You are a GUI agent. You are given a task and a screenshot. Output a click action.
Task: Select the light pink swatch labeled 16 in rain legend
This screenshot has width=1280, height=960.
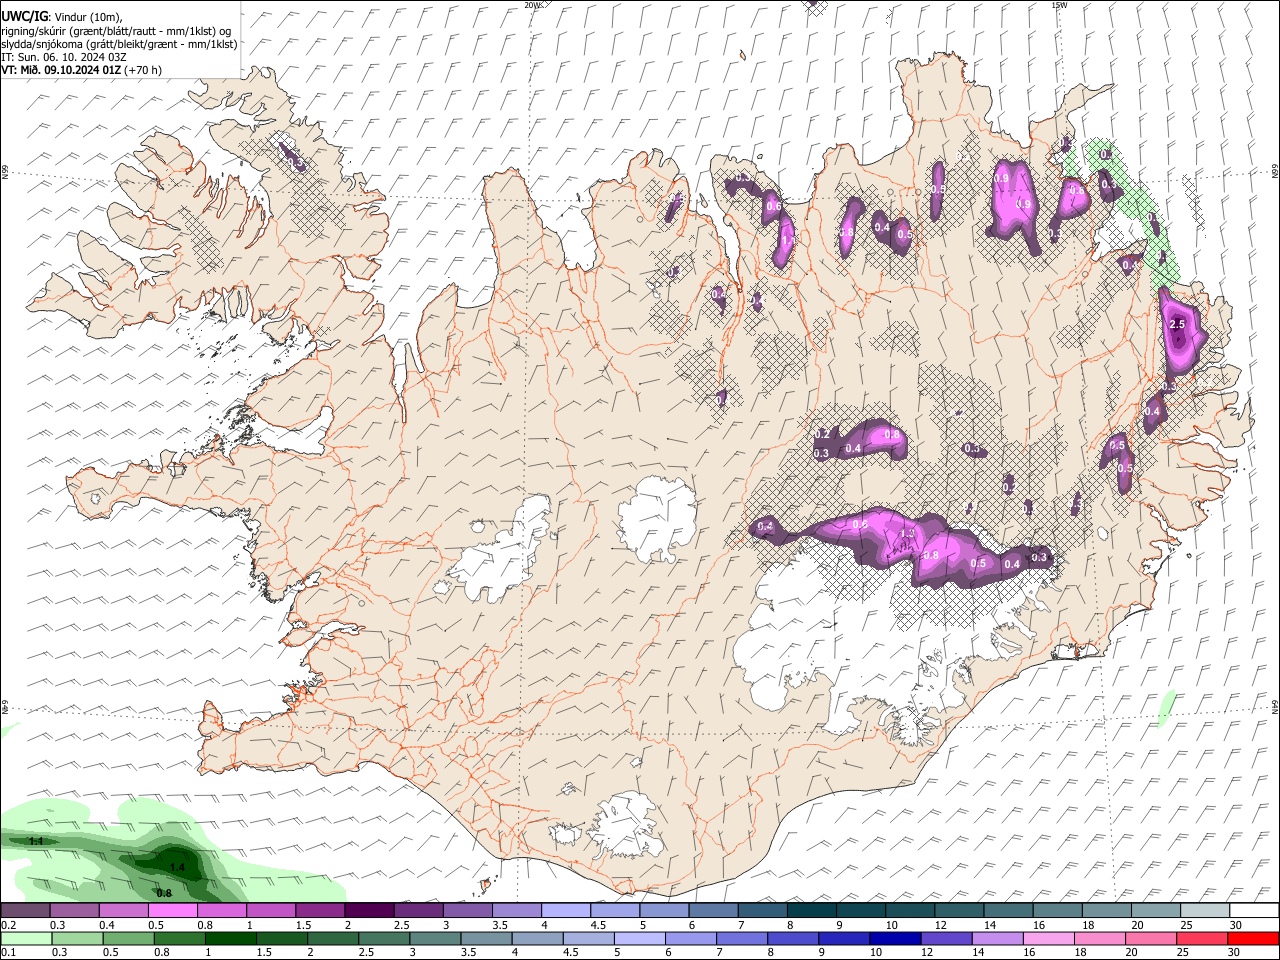tap(1049, 938)
